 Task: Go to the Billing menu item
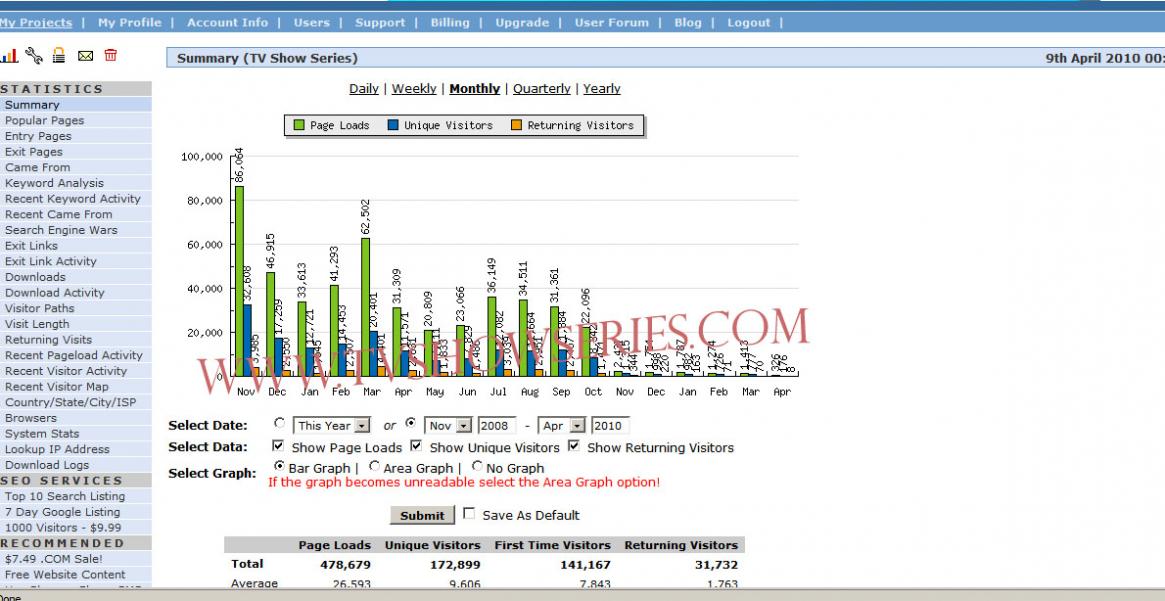click(449, 22)
